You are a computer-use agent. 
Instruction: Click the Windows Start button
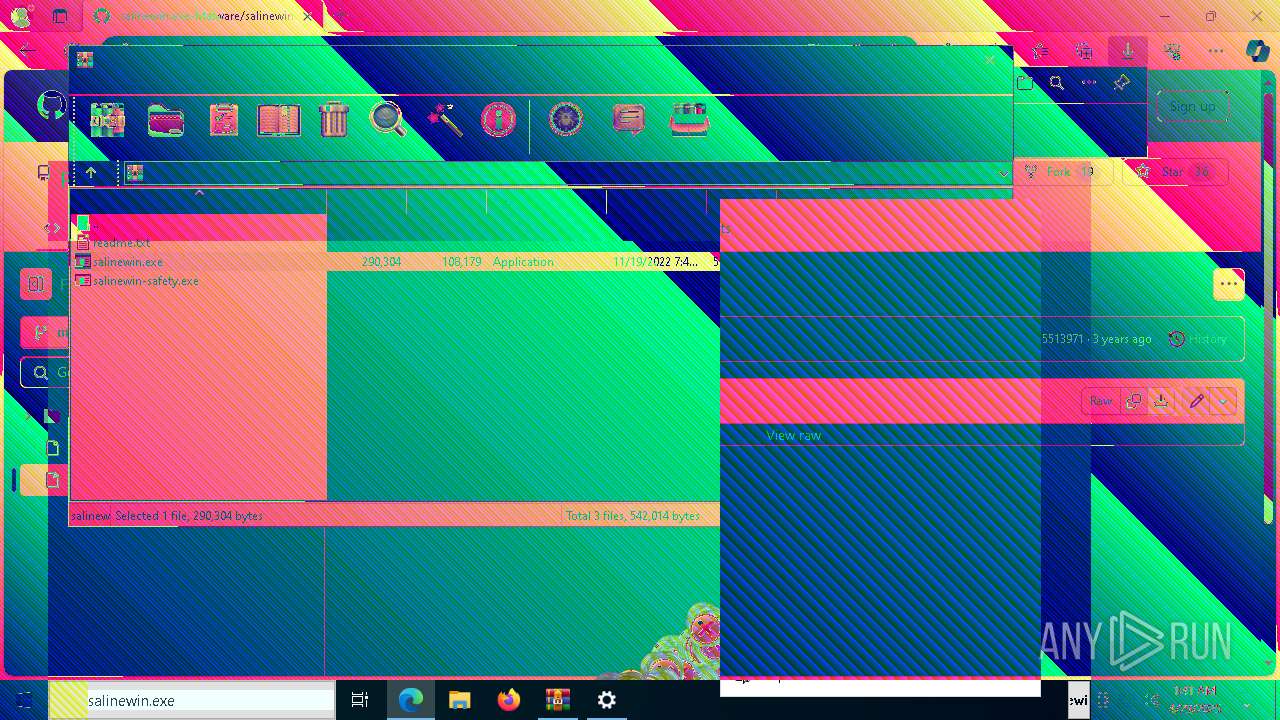point(24,700)
